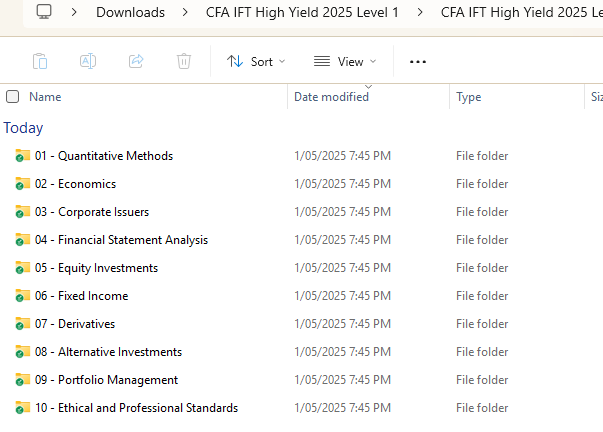Open the Sort dropdown menu
603x432 pixels.
pos(255,61)
